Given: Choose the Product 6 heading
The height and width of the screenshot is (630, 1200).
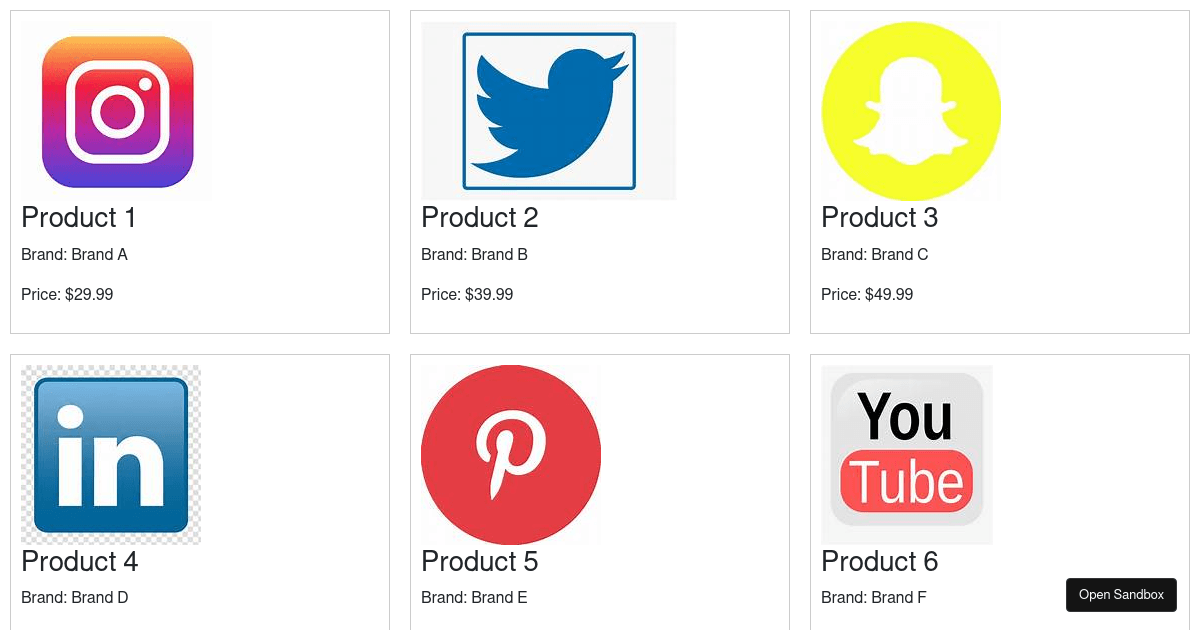Looking at the screenshot, I should (880, 561).
